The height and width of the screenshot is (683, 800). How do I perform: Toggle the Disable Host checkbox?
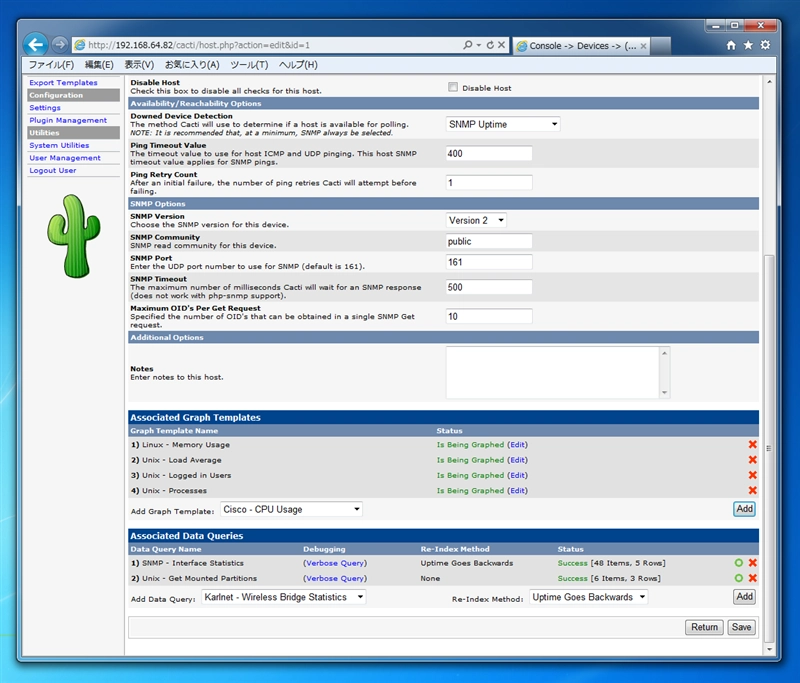(x=453, y=87)
